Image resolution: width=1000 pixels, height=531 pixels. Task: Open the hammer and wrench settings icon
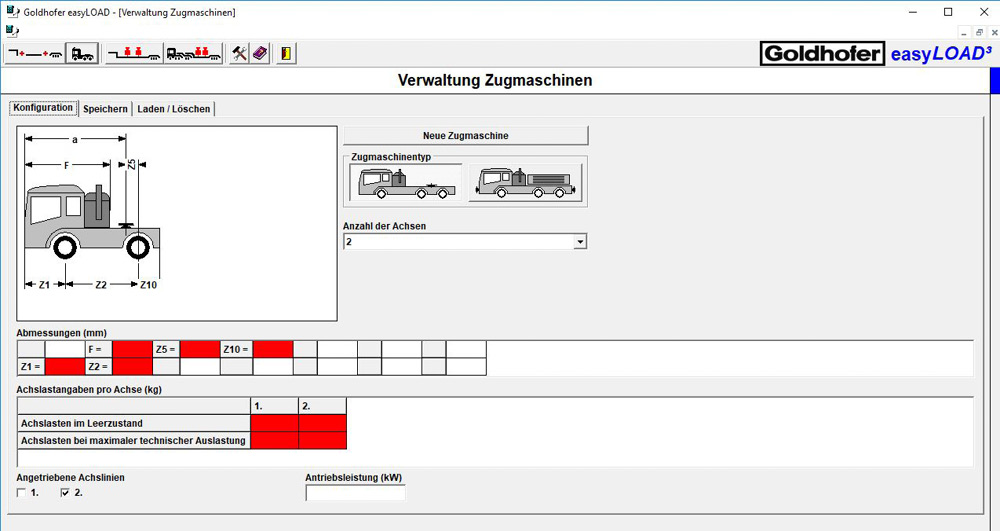[x=239, y=54]
